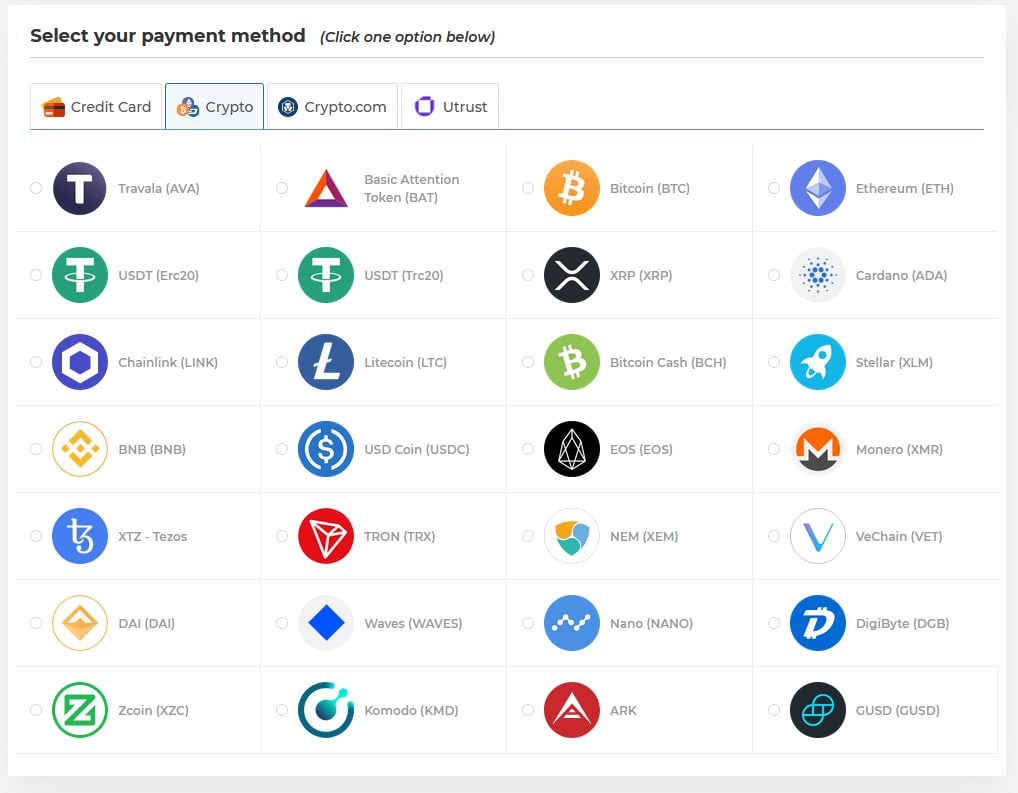The width and height of the screenshot is (1018, 793).
Task: Select the Travala (AVA) radio button
Action: tap(36, 188)
